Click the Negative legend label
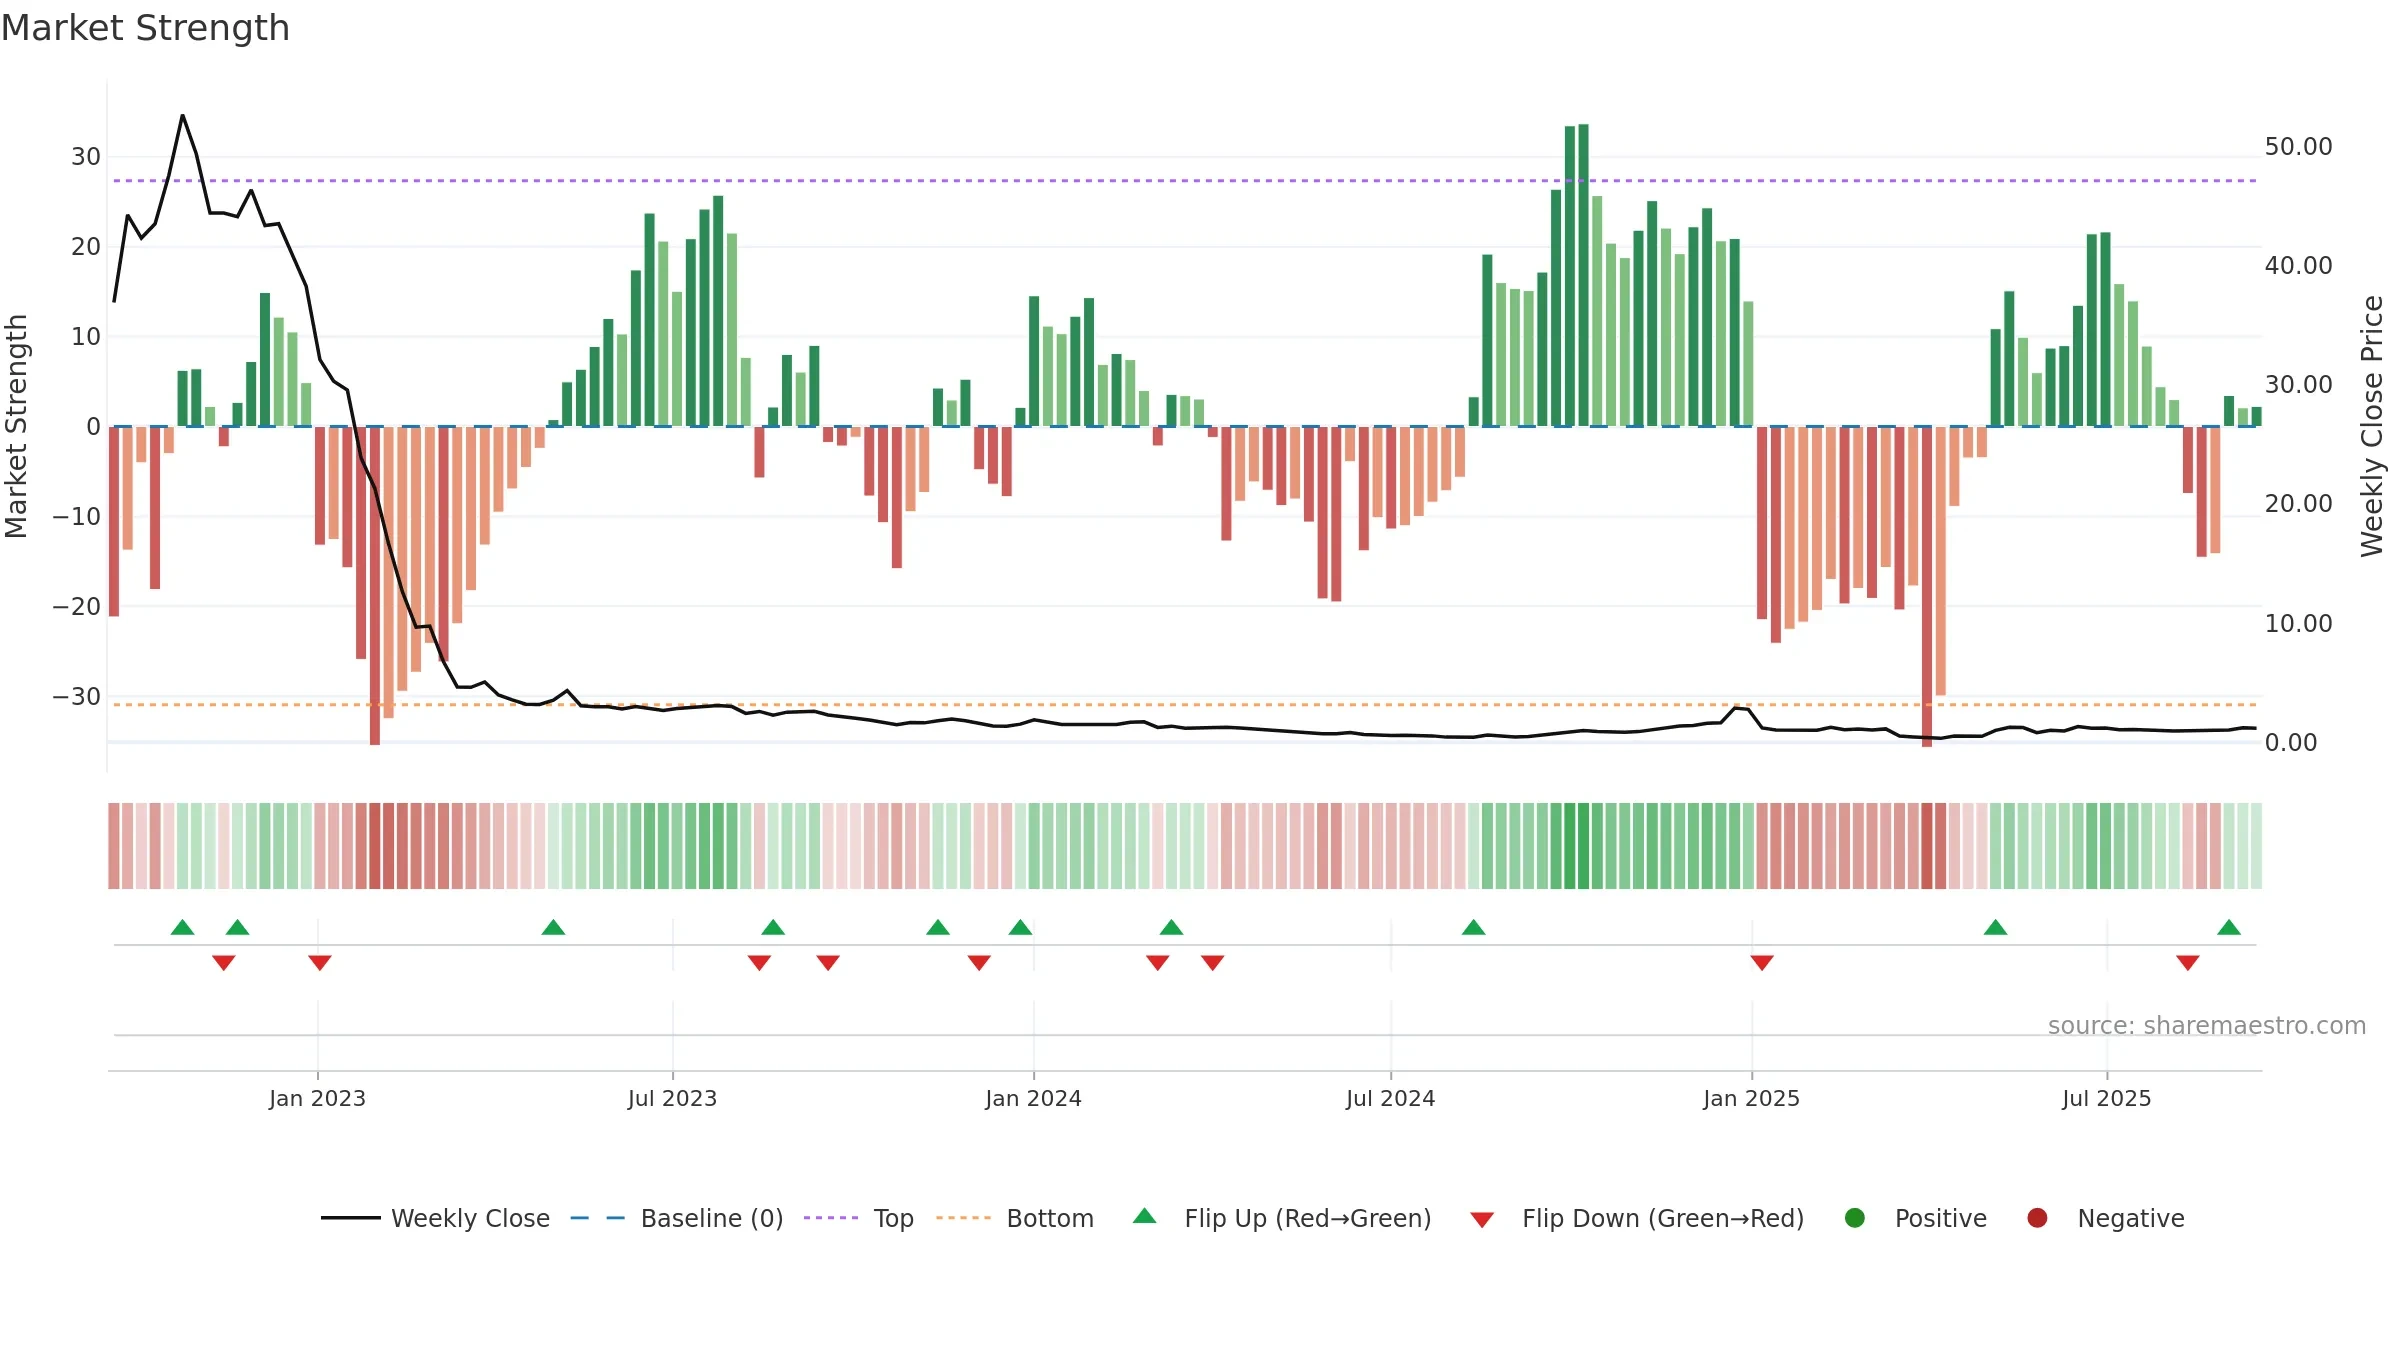Image resolution: width=2400 pixels, height=1350 pixels. click(x=2131, y=1218)
